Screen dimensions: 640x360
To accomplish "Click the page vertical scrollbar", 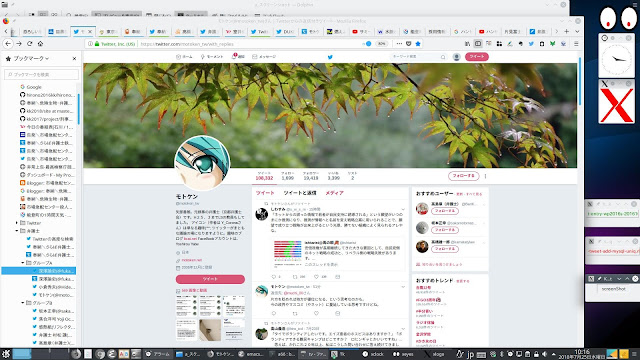I will tap(580, 81).
